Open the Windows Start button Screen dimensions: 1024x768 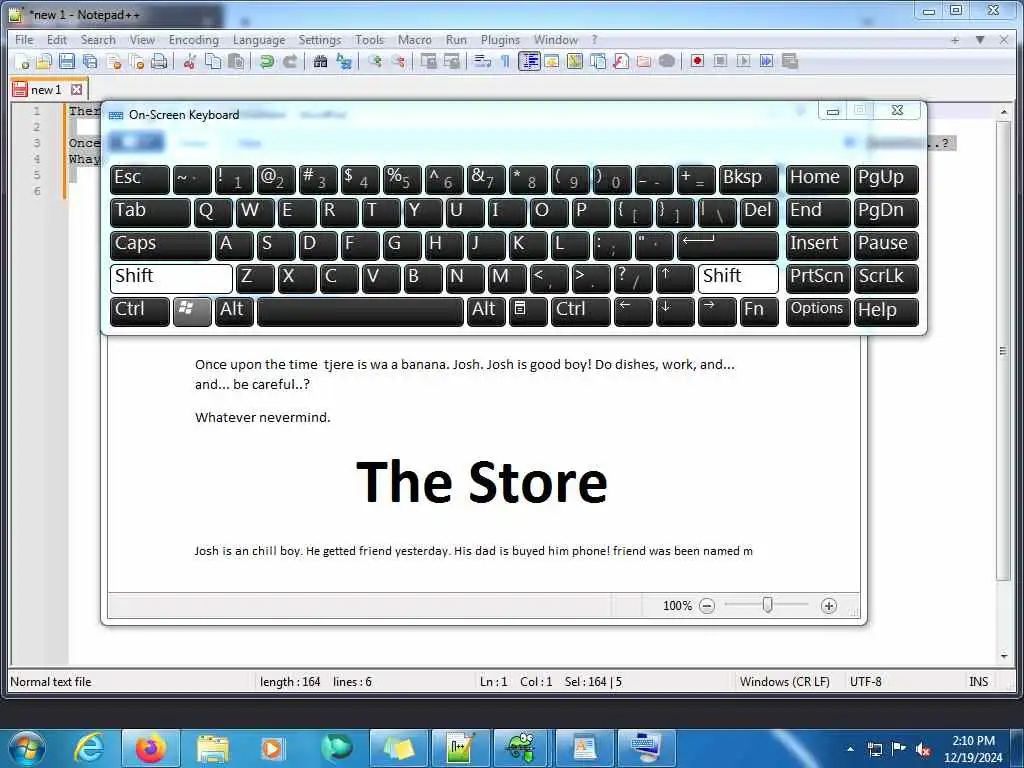coord(27,748)
